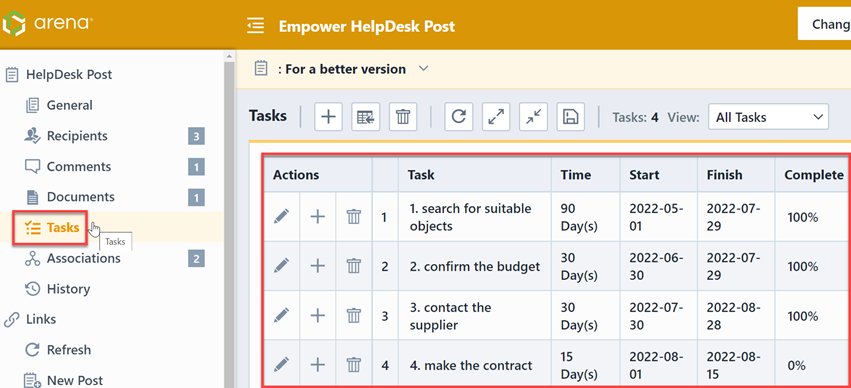Click the '90 Day(s)' time cell
Viewport: 851px width, 388px height.
(586, 217)
